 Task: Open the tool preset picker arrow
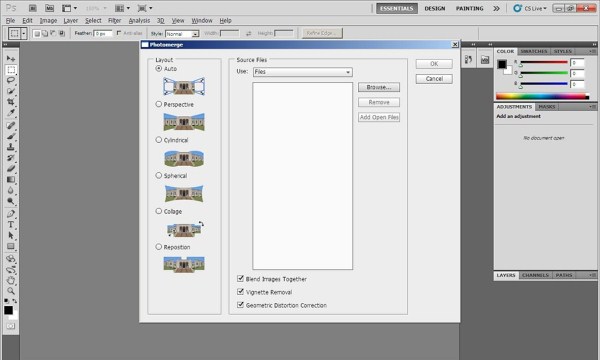(24, 34)
